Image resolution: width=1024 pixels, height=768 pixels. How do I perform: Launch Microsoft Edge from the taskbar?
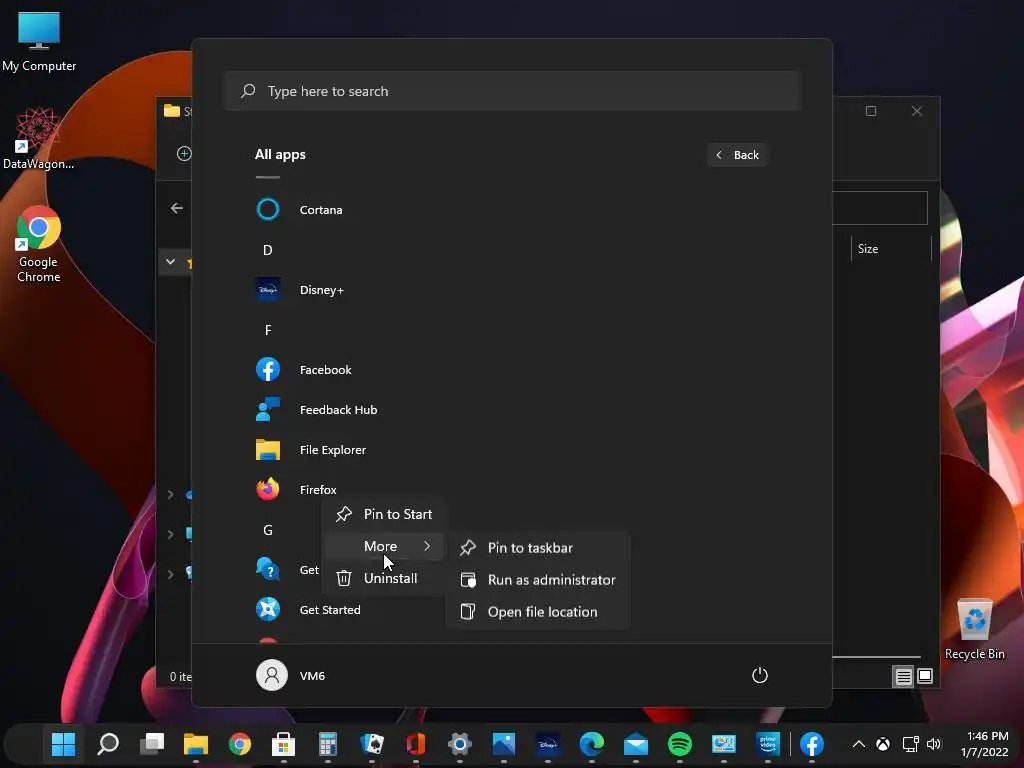click(592, 744)
